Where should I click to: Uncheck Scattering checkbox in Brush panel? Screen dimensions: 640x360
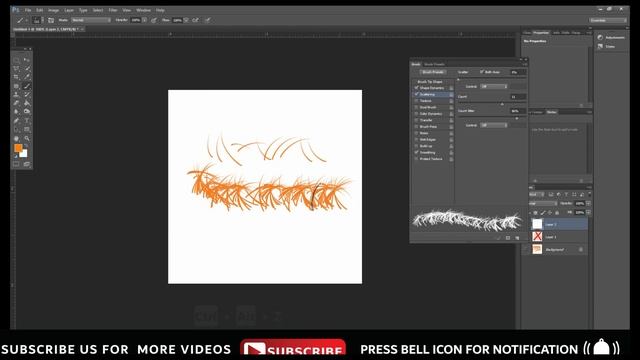416,94
